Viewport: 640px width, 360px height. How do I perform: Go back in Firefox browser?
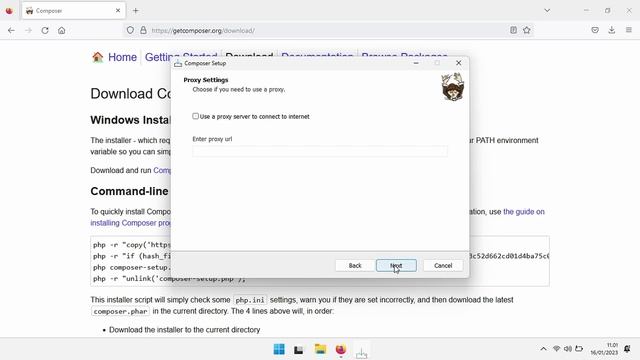click(11, 30)
